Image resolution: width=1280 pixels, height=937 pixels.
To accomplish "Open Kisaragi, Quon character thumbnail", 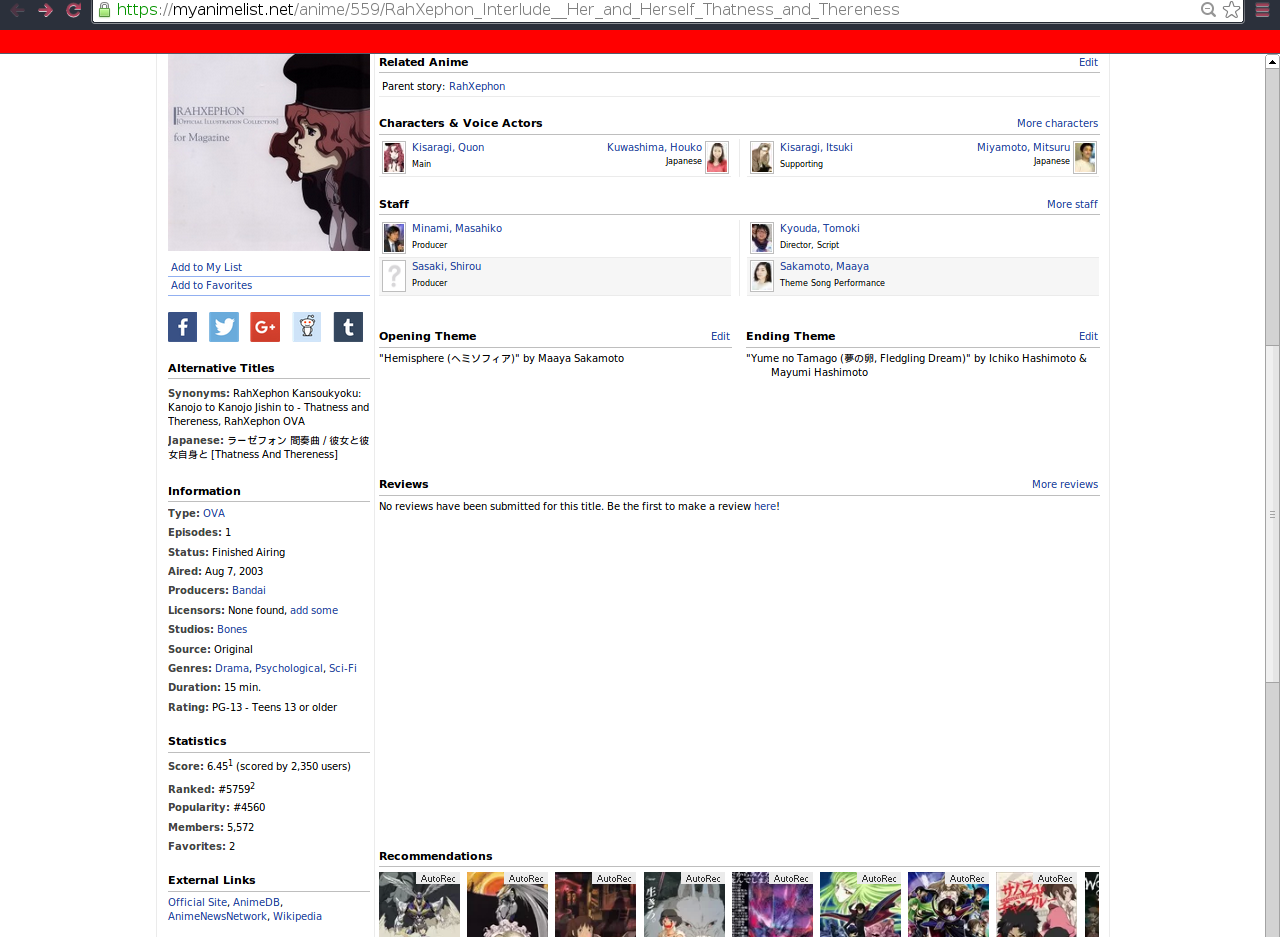I will point(394,157).
